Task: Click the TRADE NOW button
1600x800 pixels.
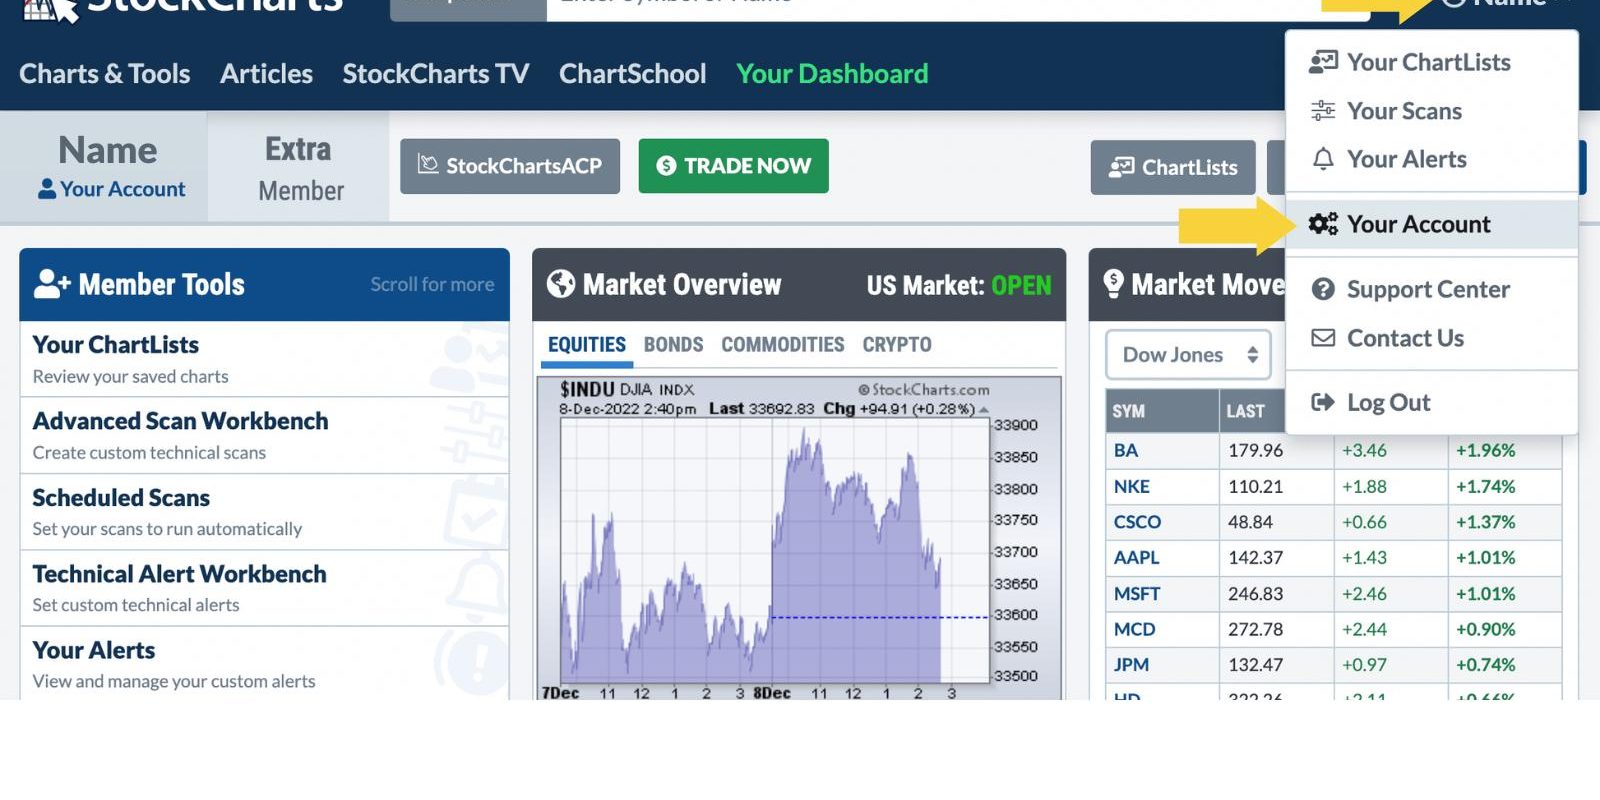Action: [733, 166]
